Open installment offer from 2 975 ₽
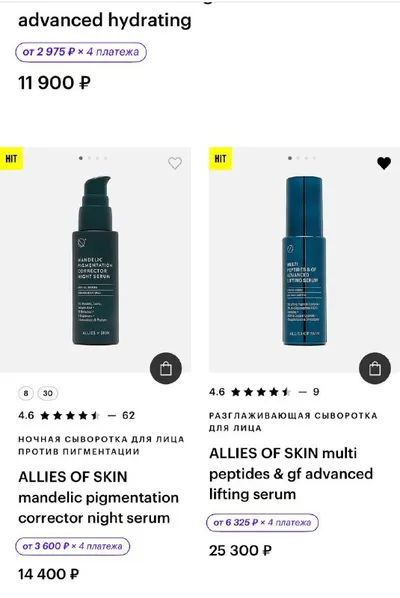The height and width of the screenshot is (598, 400). 81,52
